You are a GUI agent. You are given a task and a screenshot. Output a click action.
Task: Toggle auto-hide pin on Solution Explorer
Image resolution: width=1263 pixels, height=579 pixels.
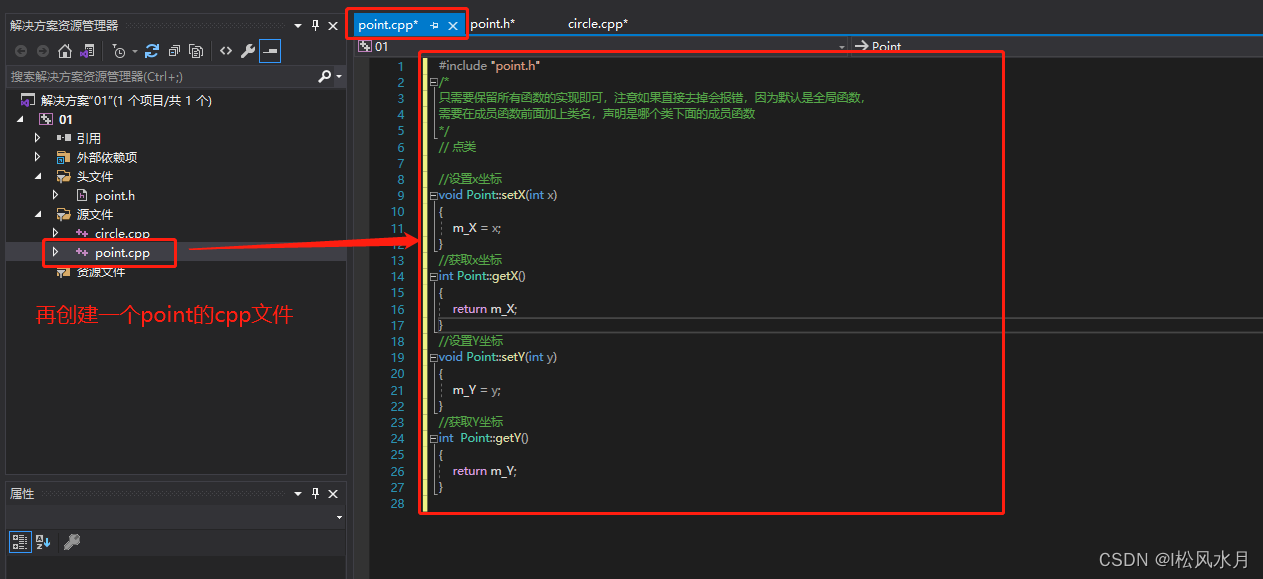tap(316, 25)
